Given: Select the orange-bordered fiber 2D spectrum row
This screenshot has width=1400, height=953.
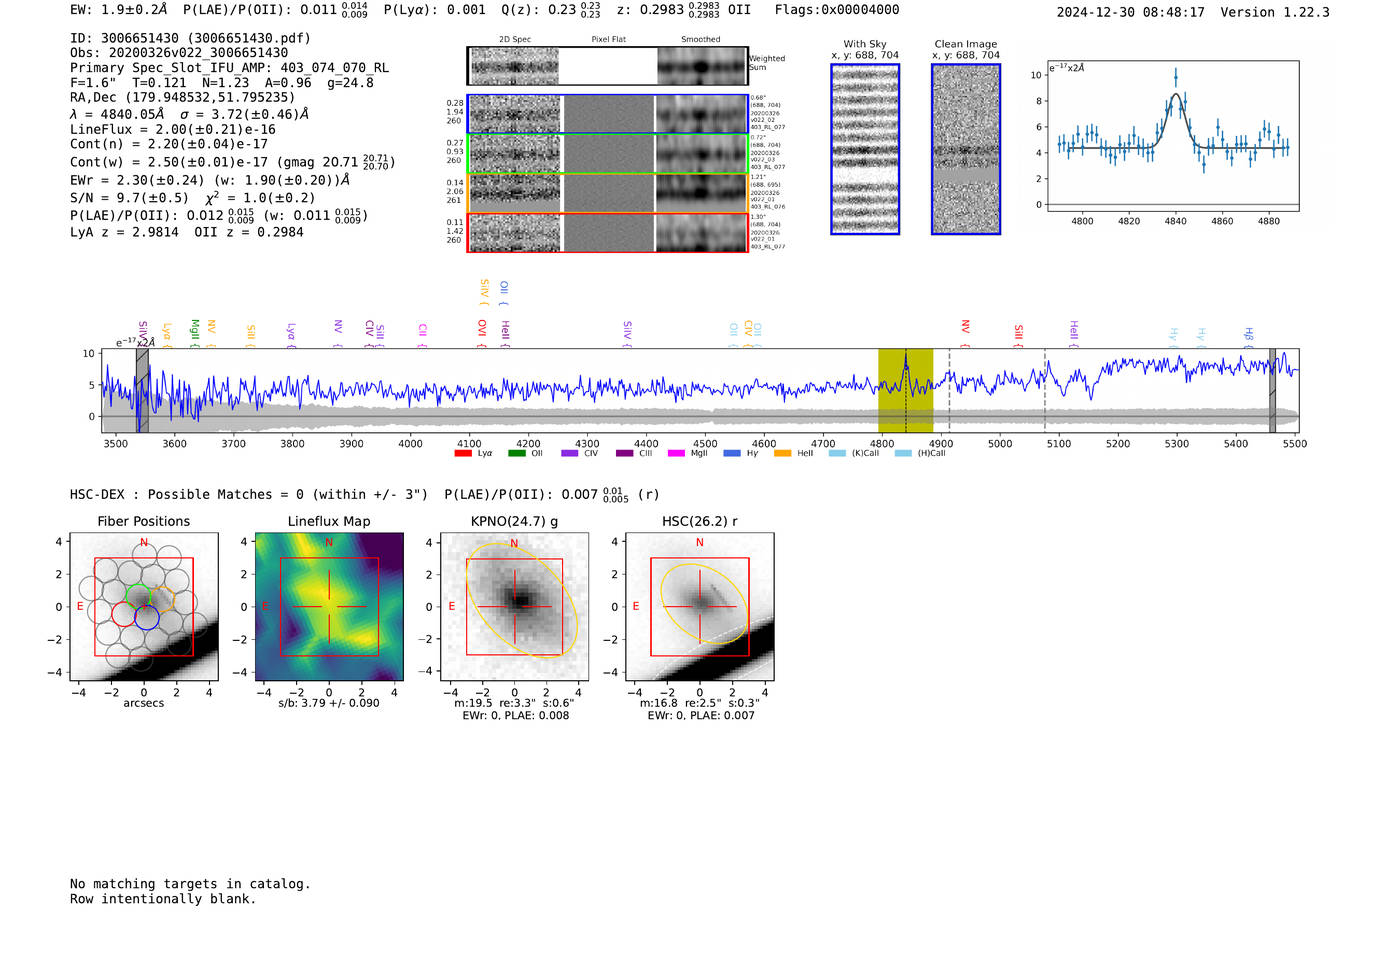Looking at the screenshot, I should click(x=608, y=193).
